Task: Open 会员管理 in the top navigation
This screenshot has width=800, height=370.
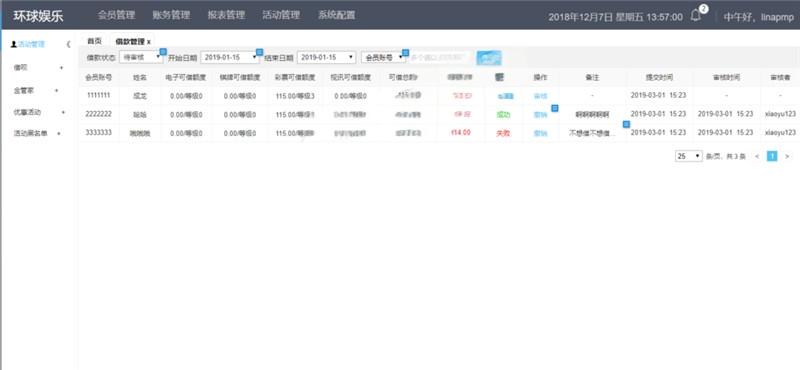Action: pos(116,15)
